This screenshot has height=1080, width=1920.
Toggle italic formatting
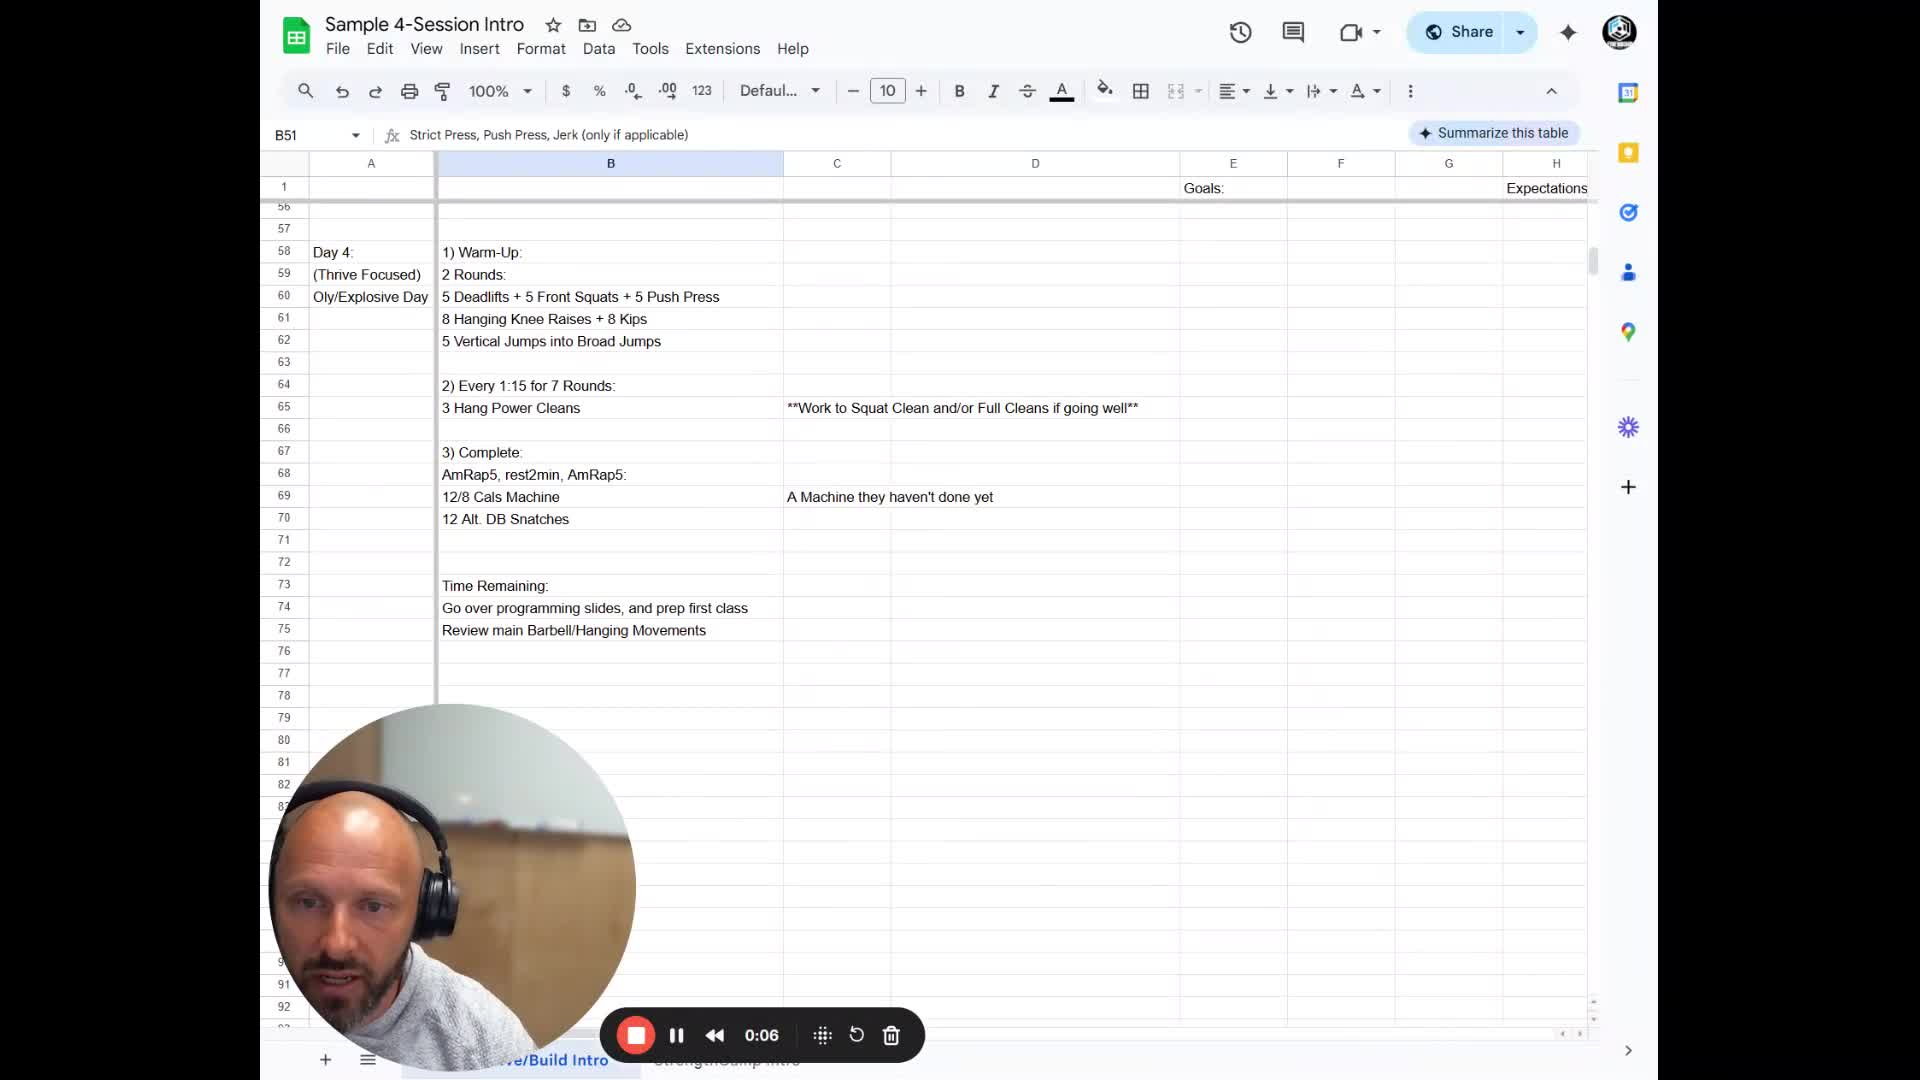pyautogui.click(x=993, y=91)
